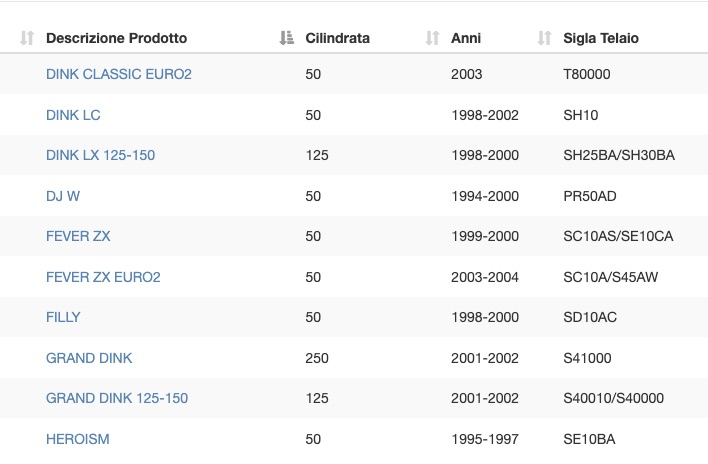This screenshot has width=708, height=464.
Task: Open the HEROISM product link
Action: [x=78, y=439]
